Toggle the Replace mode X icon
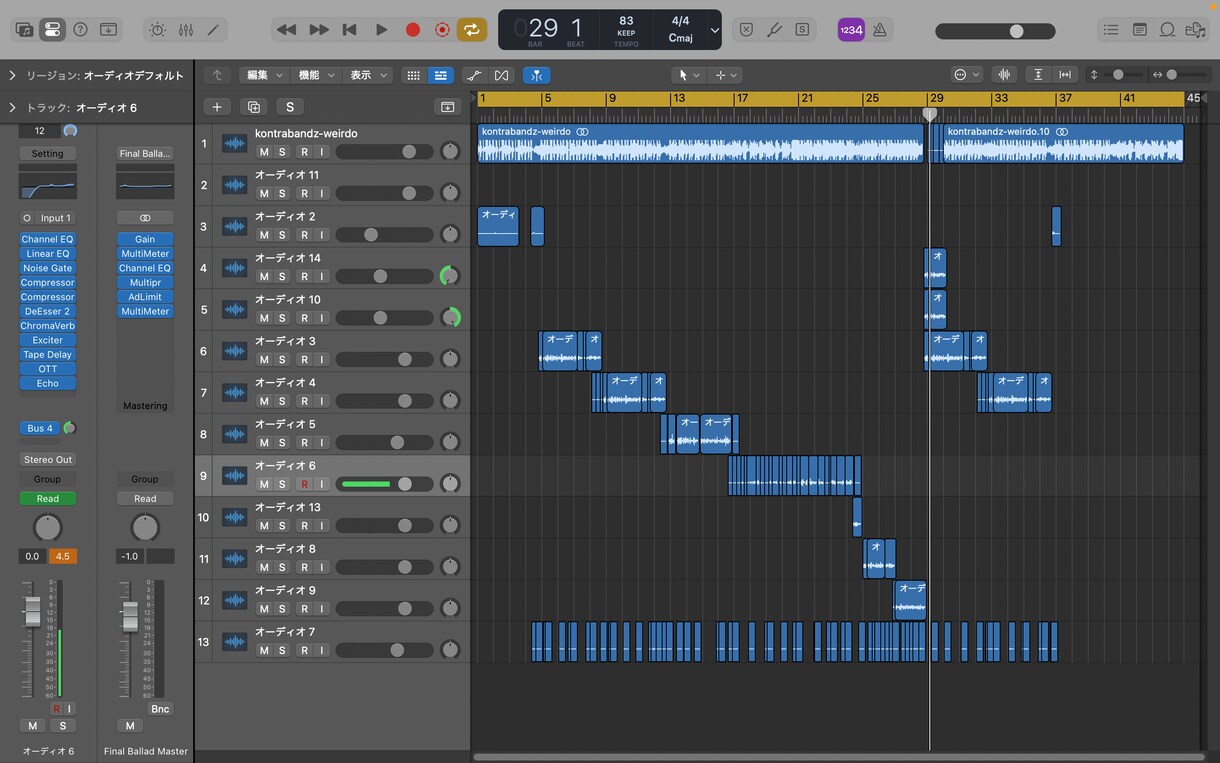The width and height of the screenshot is (1220, 763). click(746, 30)
